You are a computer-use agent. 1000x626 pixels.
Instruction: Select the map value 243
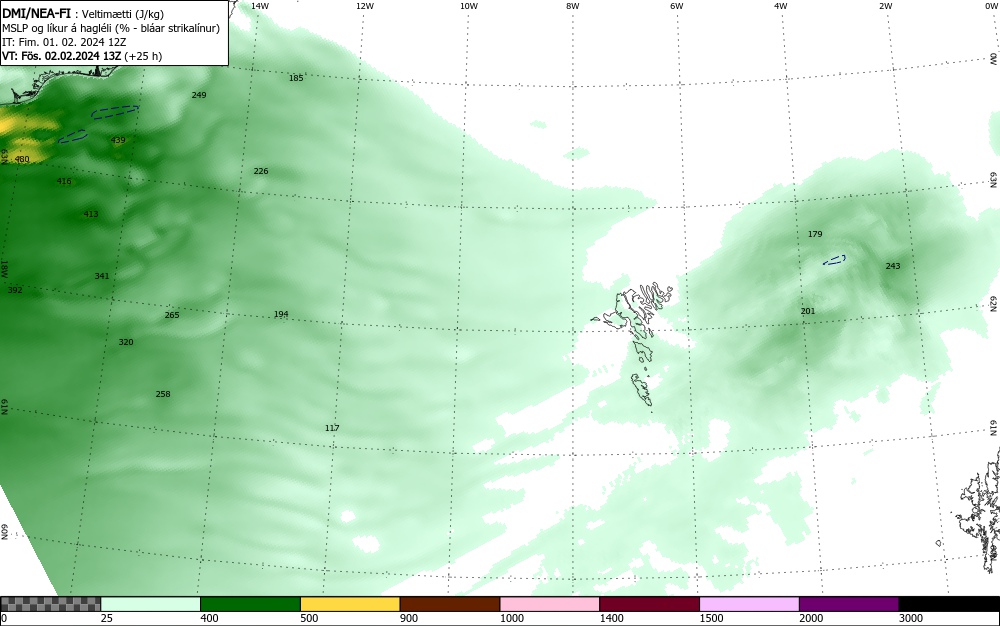click(x=893, y=266)
